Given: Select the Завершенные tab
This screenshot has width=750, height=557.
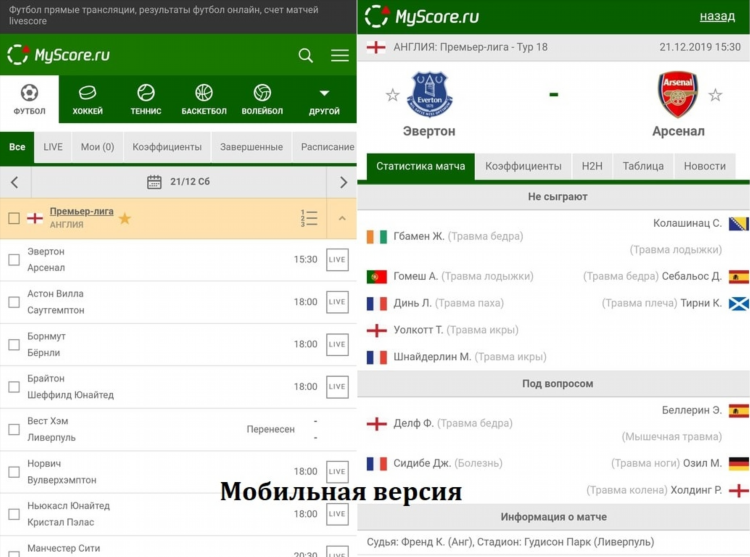Looking at the screenshot, I should [x=251, y=147].
